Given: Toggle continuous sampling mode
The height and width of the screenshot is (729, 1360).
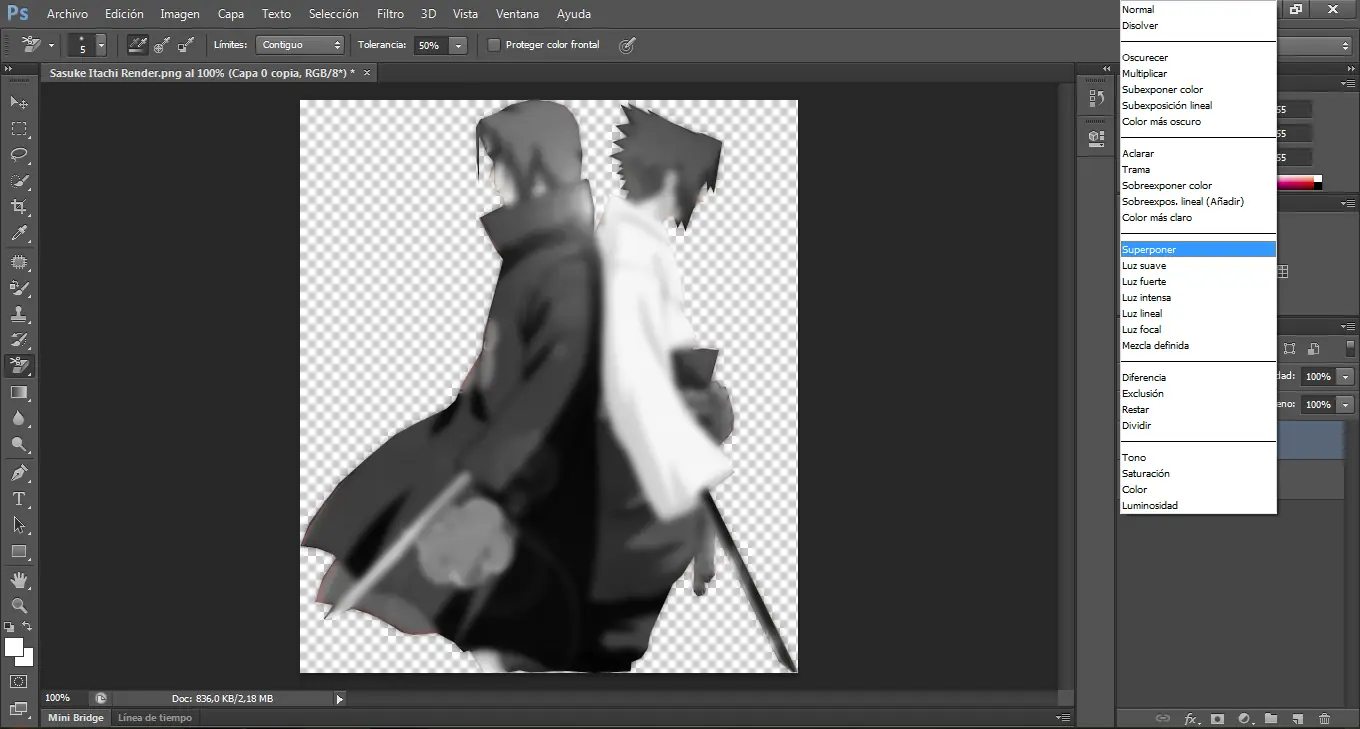Looking at the screenshot, I should point(138,45).
